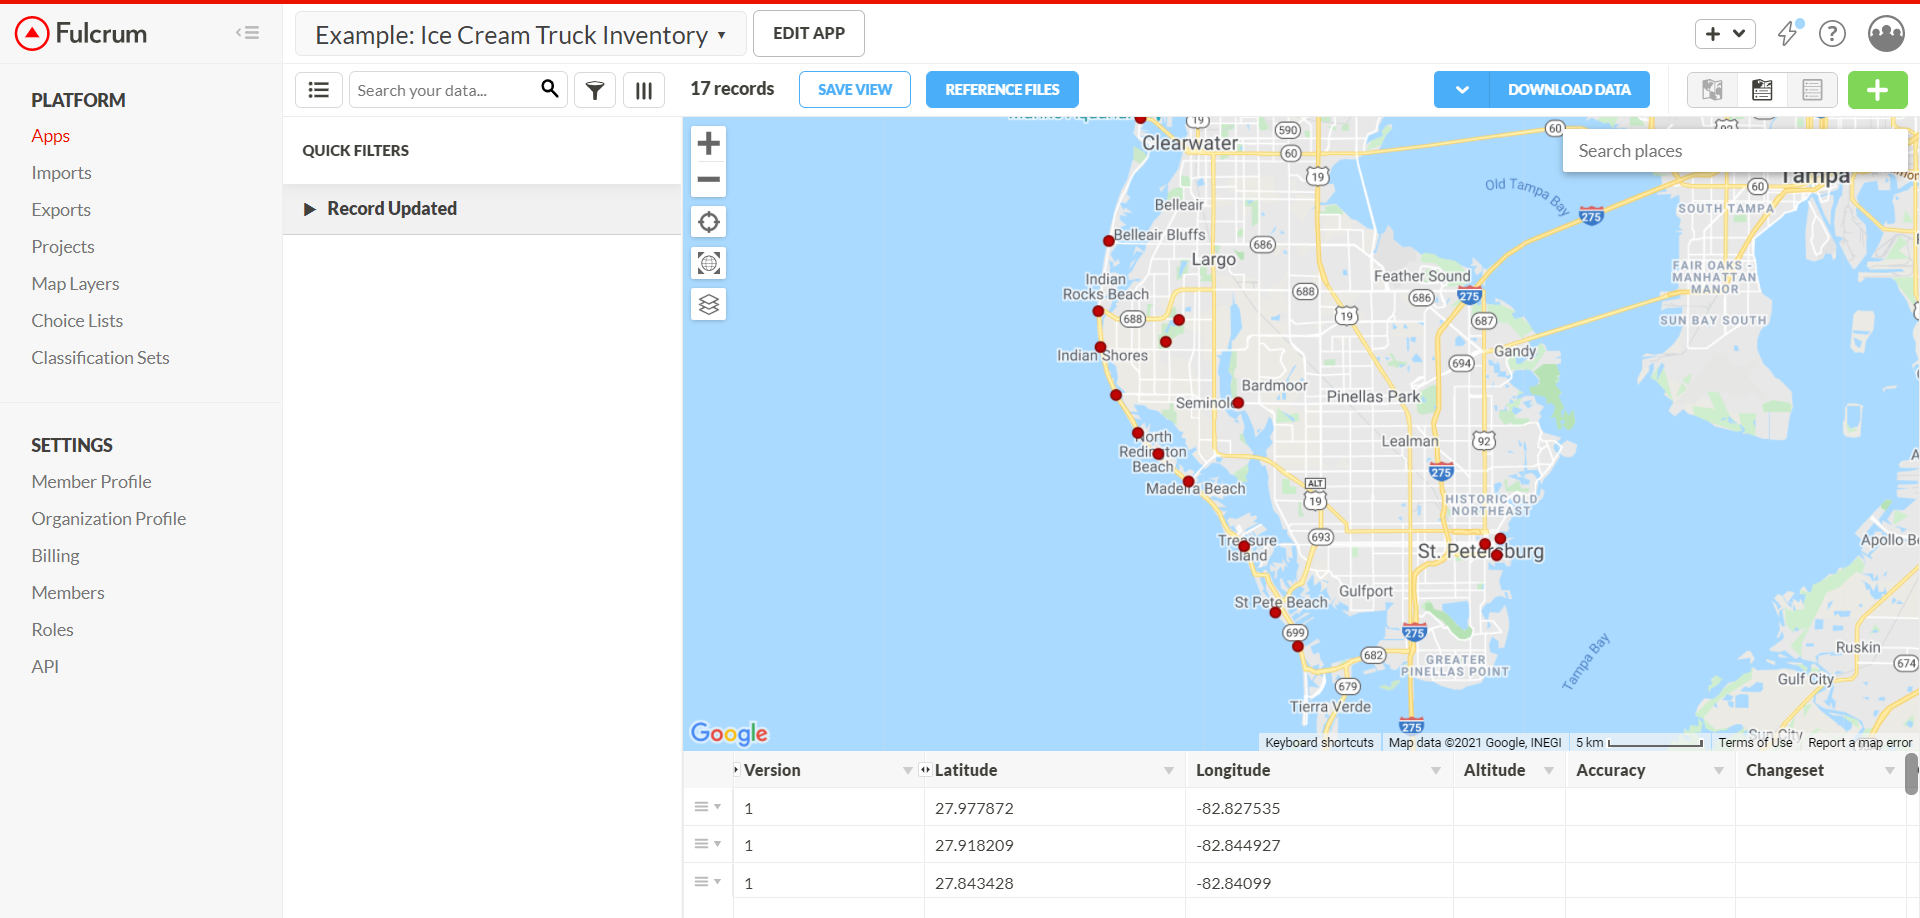
Task: Open the filter funnel icon
Action: pos(595,90)
